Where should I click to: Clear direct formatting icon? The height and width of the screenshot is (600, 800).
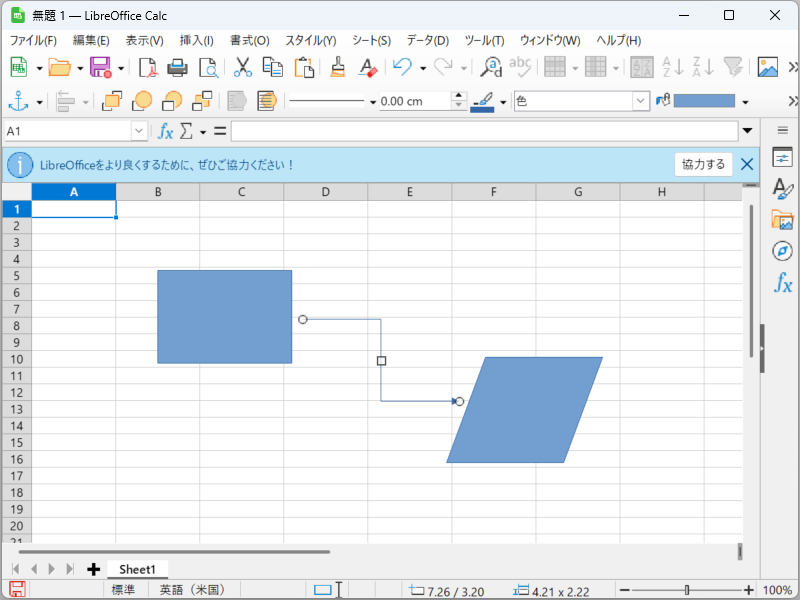[x=367, y=67]
